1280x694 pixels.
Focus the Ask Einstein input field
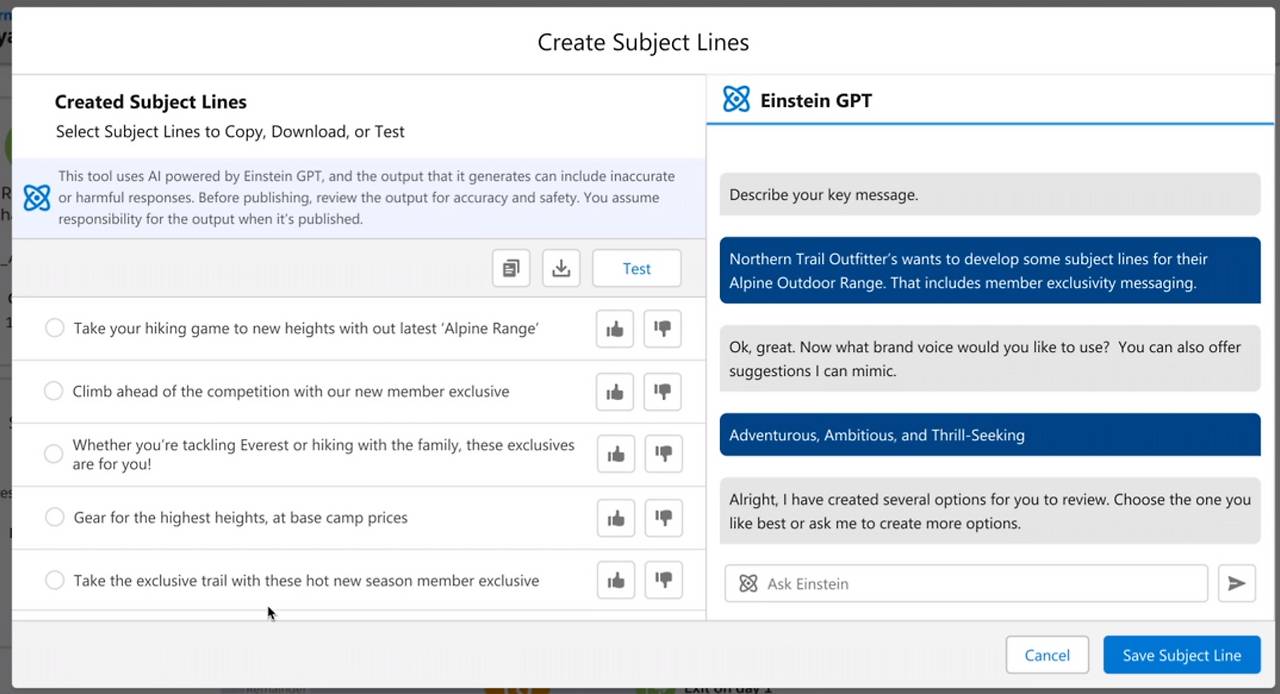coord(980,584)
